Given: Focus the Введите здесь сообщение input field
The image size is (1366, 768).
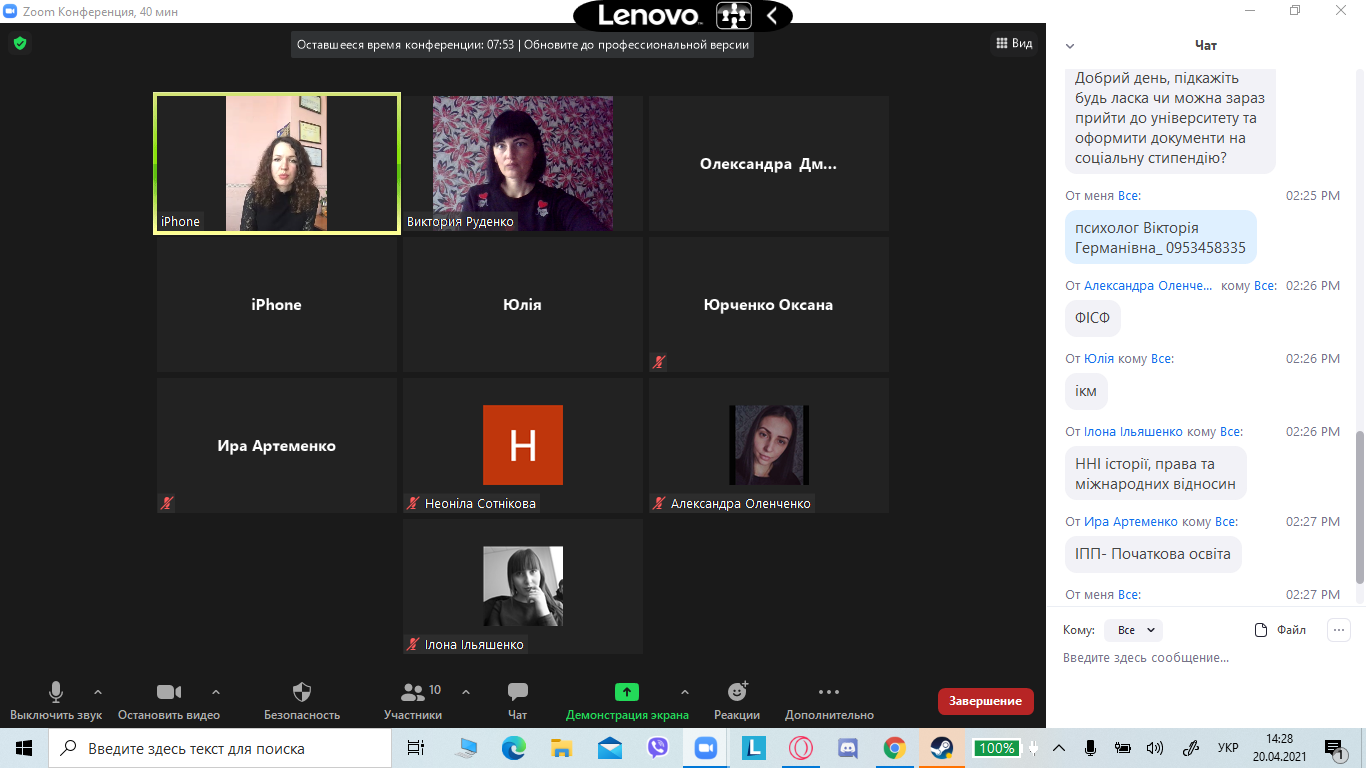Looking at the screenshot, I should (1205, 657).
